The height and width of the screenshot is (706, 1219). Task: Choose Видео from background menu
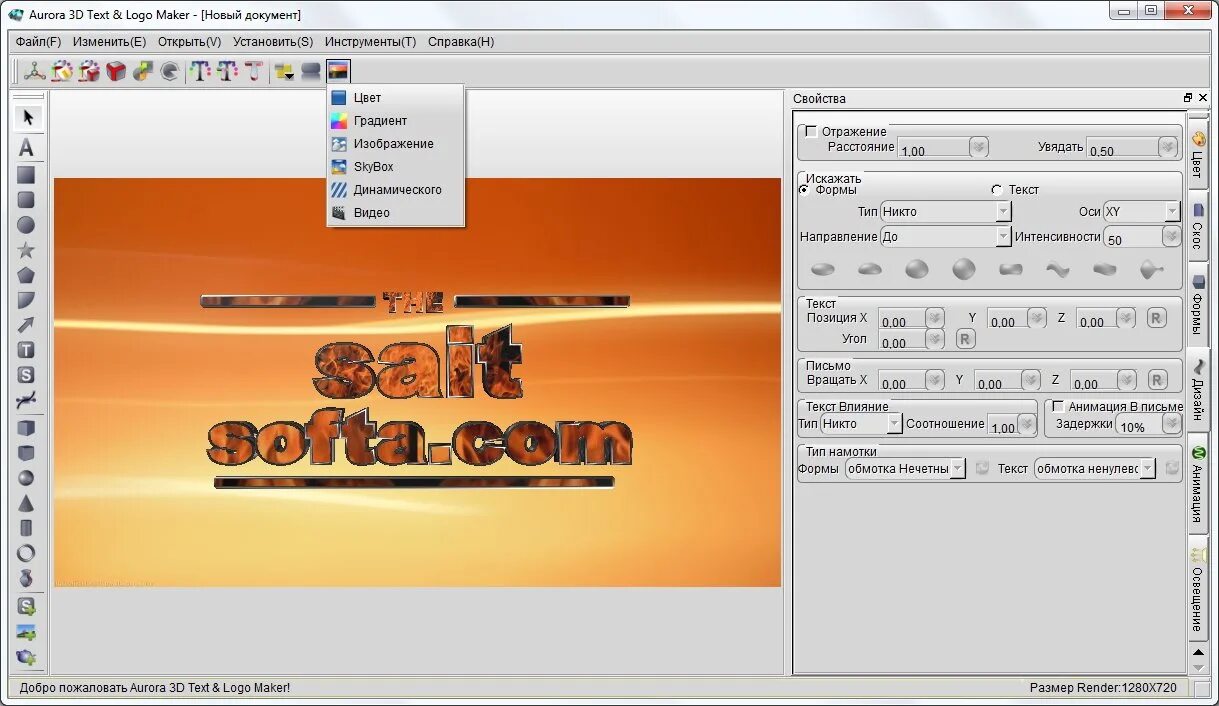396,213
